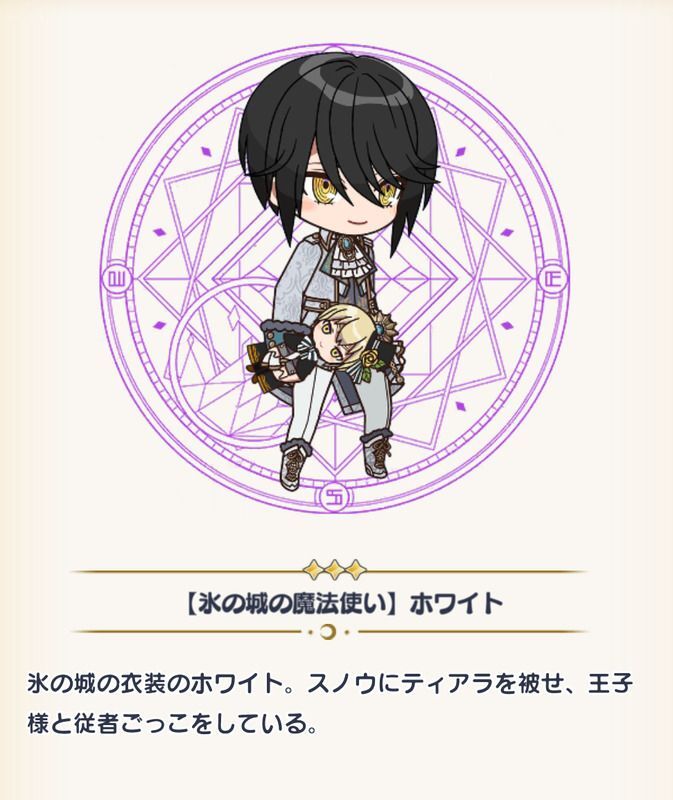Viewport: 673px width, 800px height.
Task: Click the character's gray patterned sleeve
Action: pos(293,286)
